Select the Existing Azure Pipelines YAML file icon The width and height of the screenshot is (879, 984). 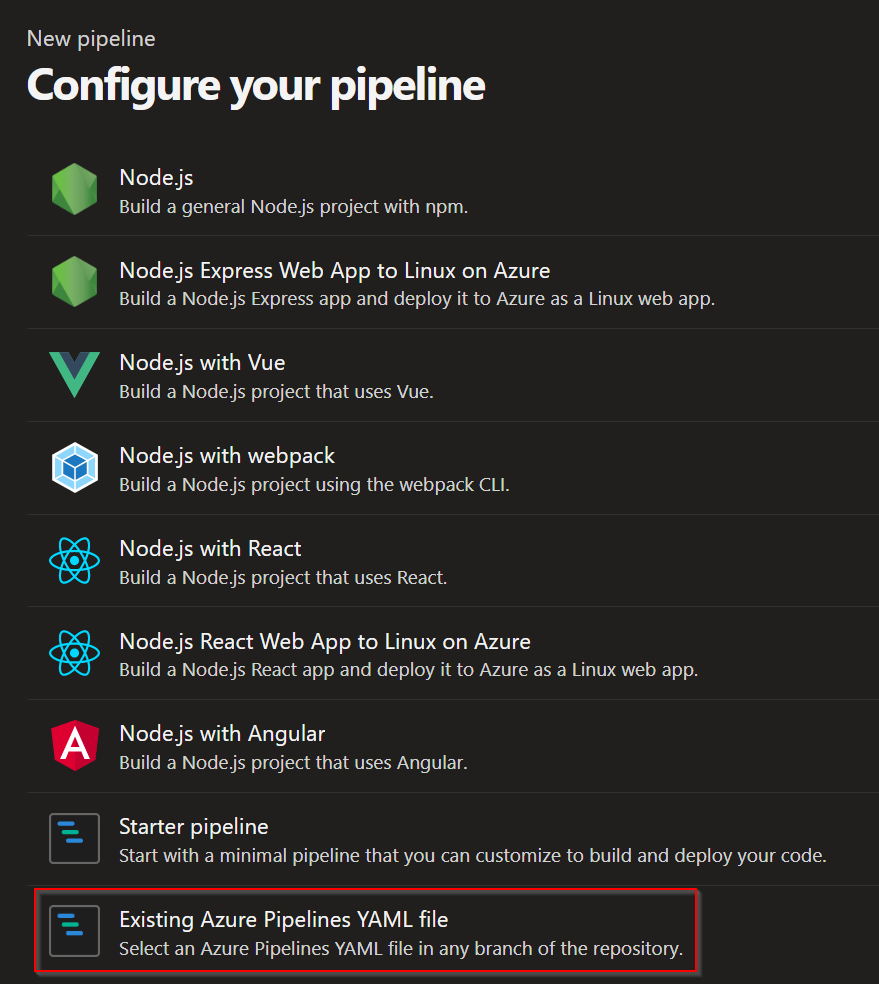74,931
